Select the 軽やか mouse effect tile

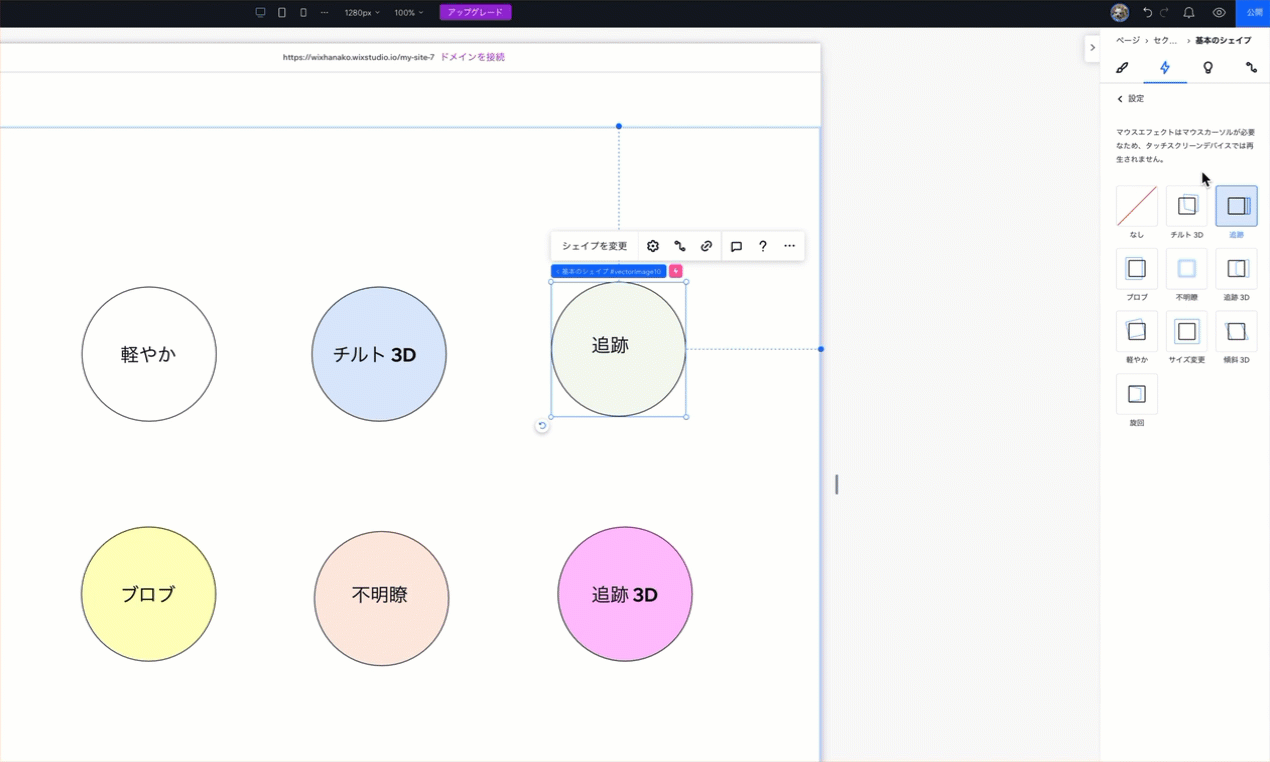[x=1137, y=331]
